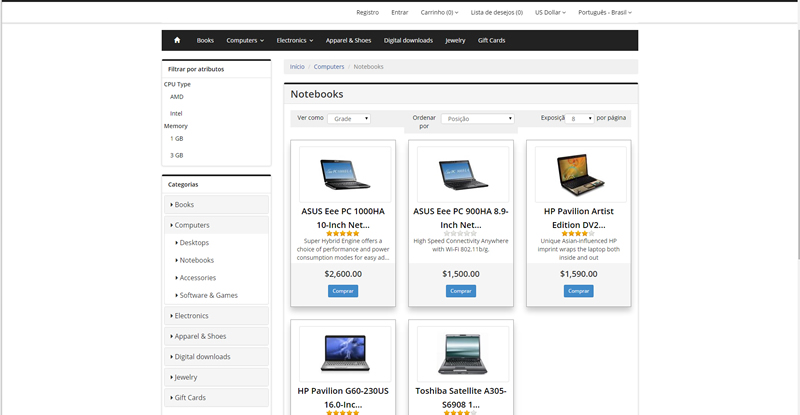Click star rating of ASUS Eee PC 1000HA
This screenshot has width=800, height=415.
tap(343, 234)
